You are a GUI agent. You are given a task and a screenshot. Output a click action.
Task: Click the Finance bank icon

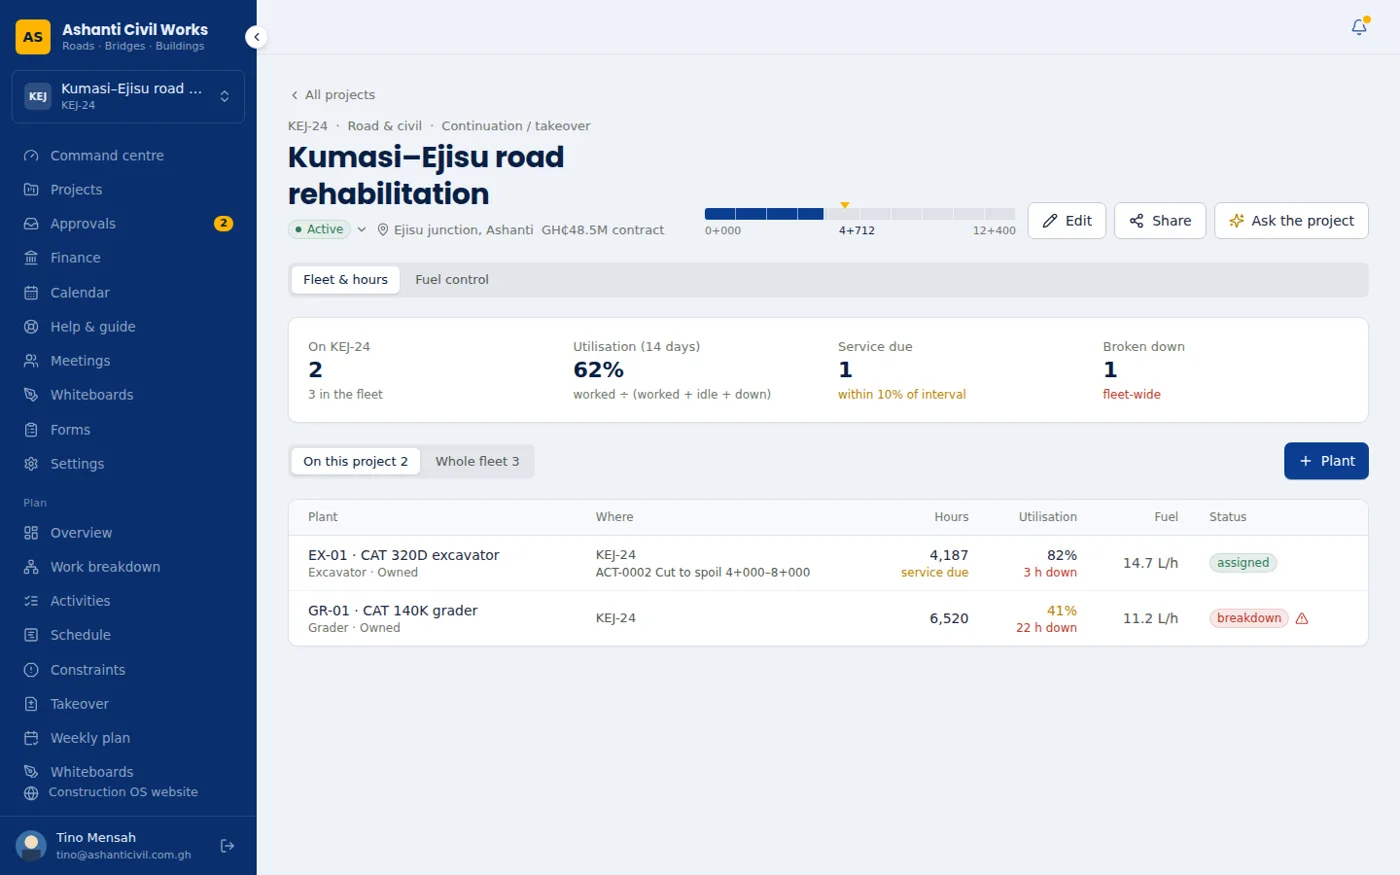[x=31, y=258]
